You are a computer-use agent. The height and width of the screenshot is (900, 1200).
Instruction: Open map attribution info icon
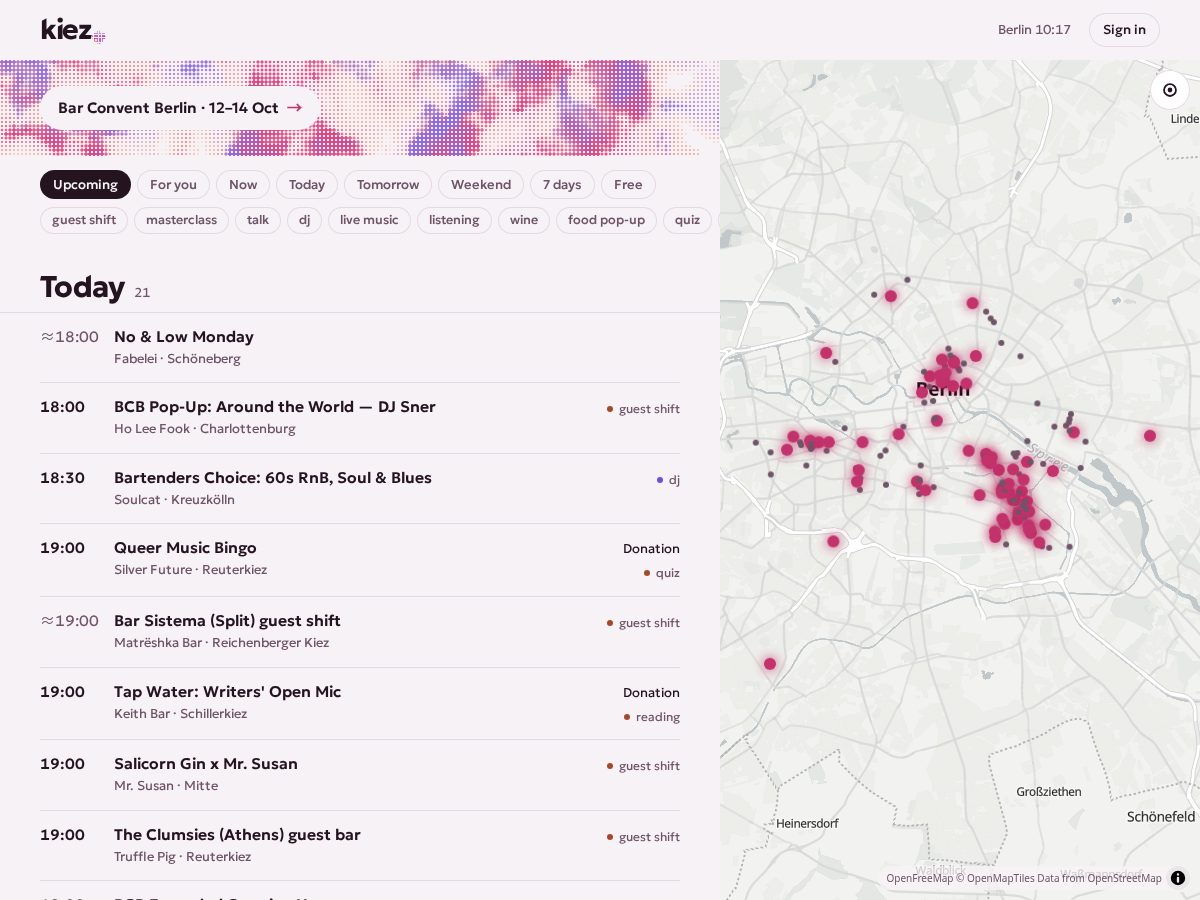click(1178, 878)
